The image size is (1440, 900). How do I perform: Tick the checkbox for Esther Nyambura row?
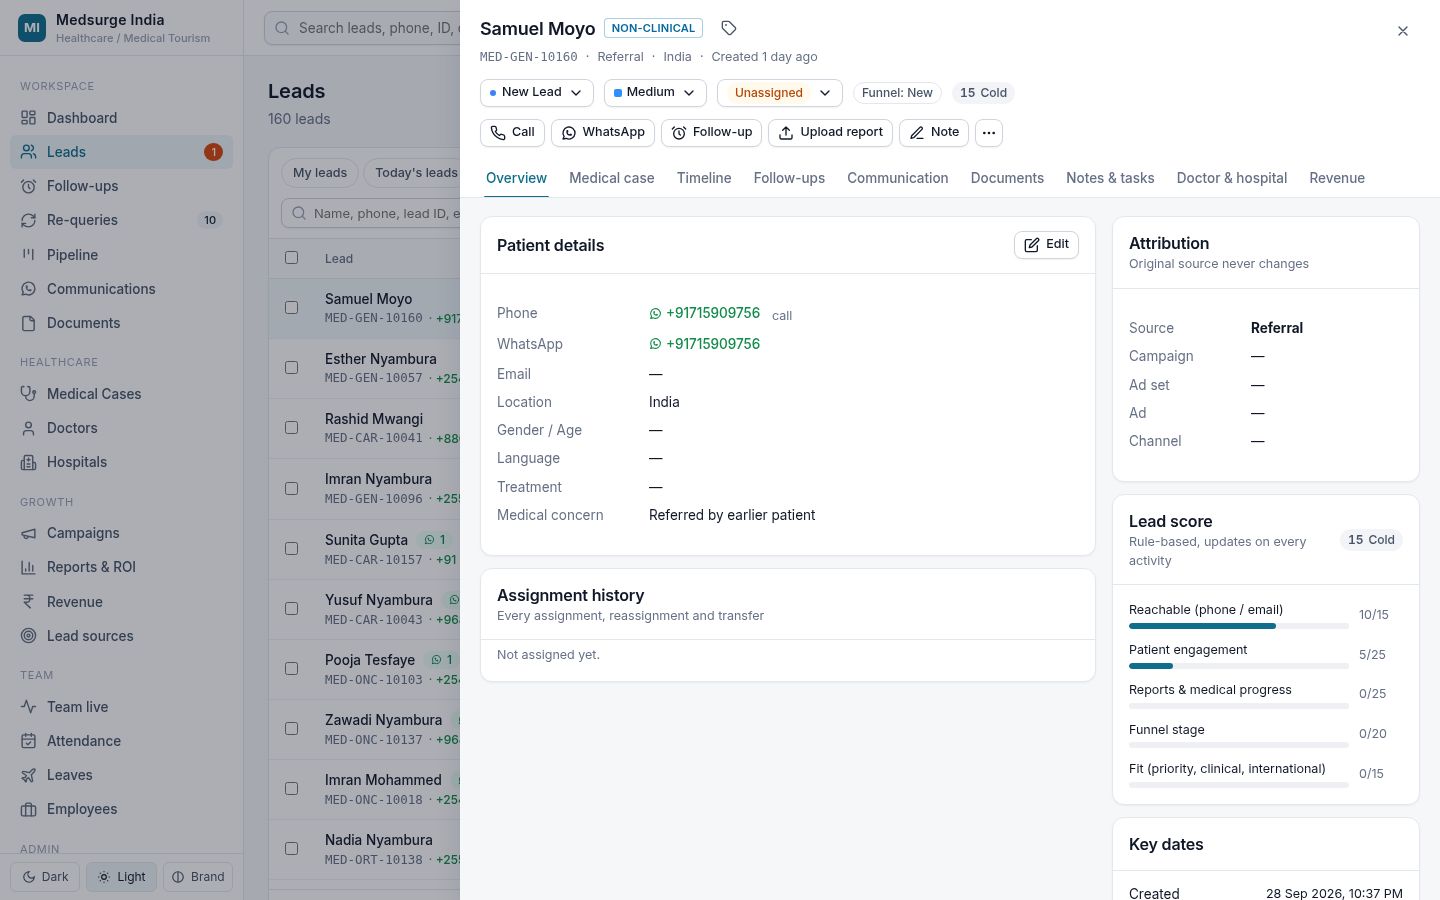292,368
